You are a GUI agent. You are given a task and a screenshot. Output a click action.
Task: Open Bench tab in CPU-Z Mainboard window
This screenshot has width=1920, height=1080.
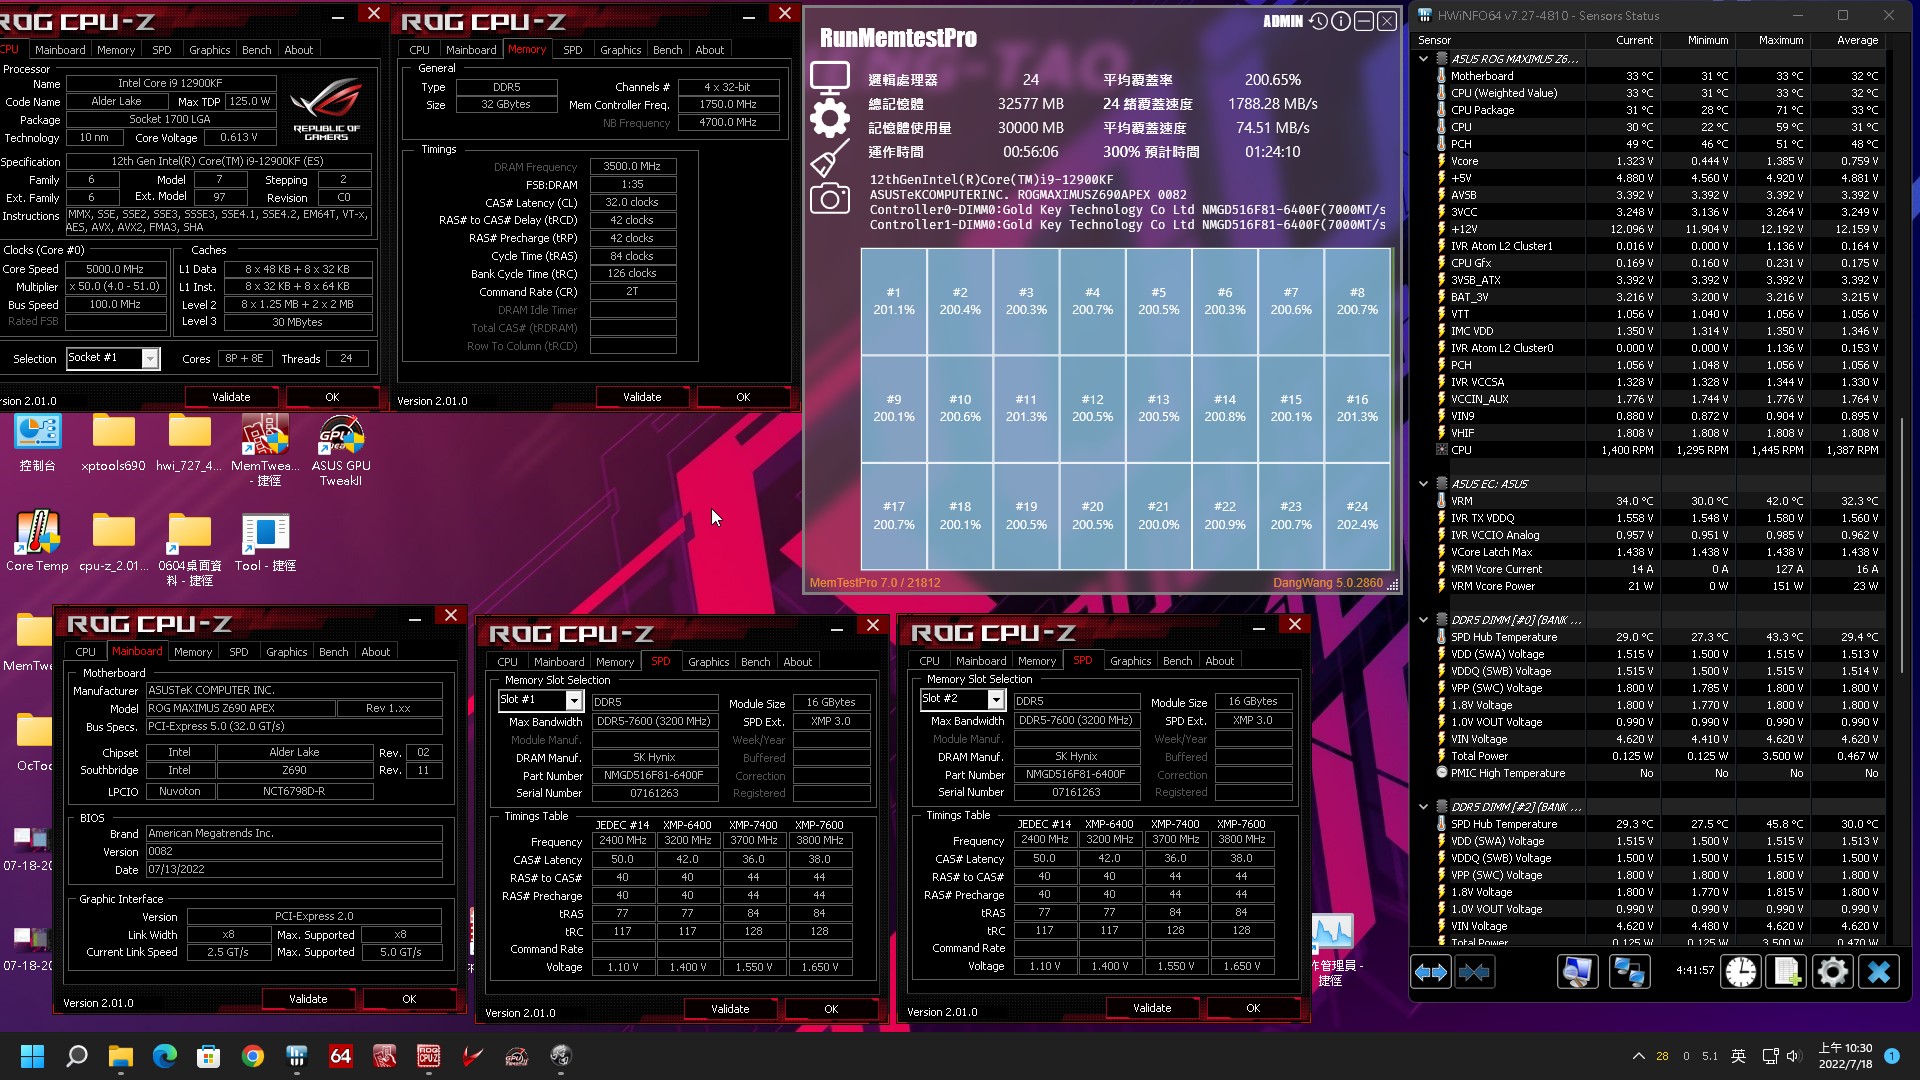333,651
